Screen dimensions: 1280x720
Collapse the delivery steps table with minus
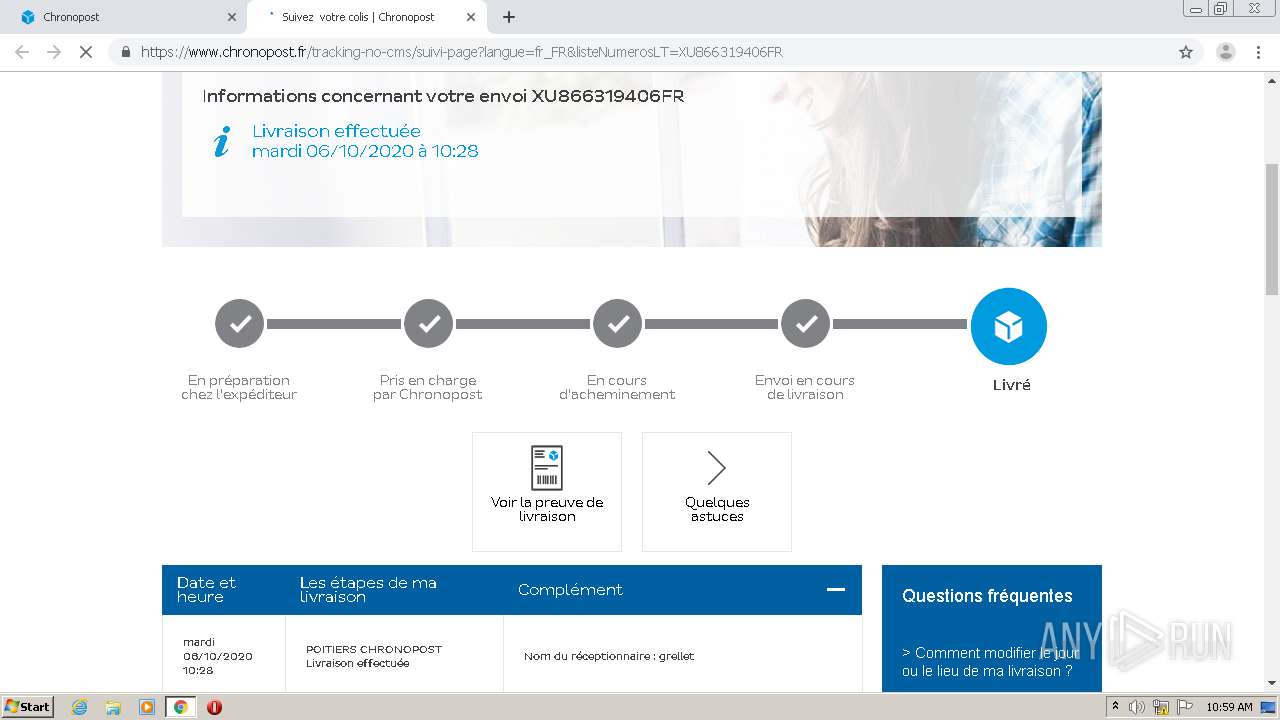point(836,589)
